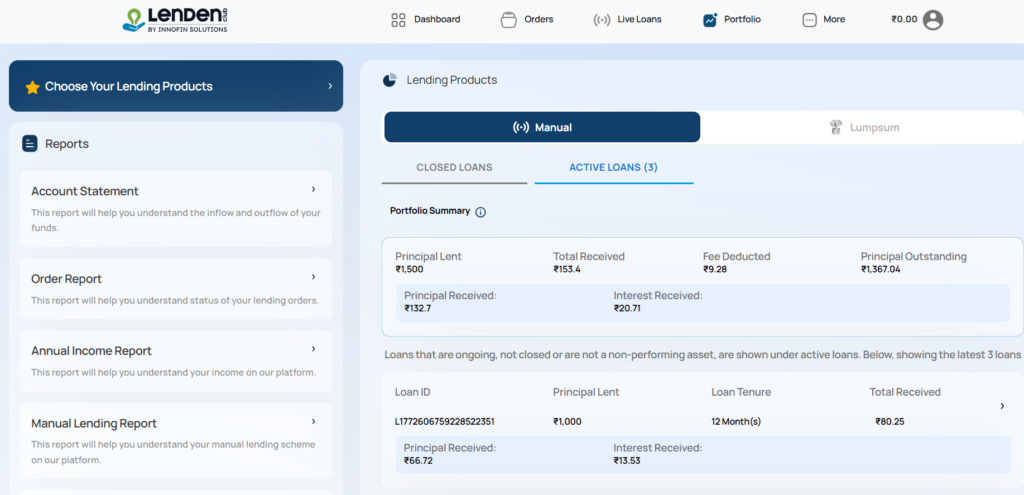Click the Lumpsum tab icon

click(835, 127)
